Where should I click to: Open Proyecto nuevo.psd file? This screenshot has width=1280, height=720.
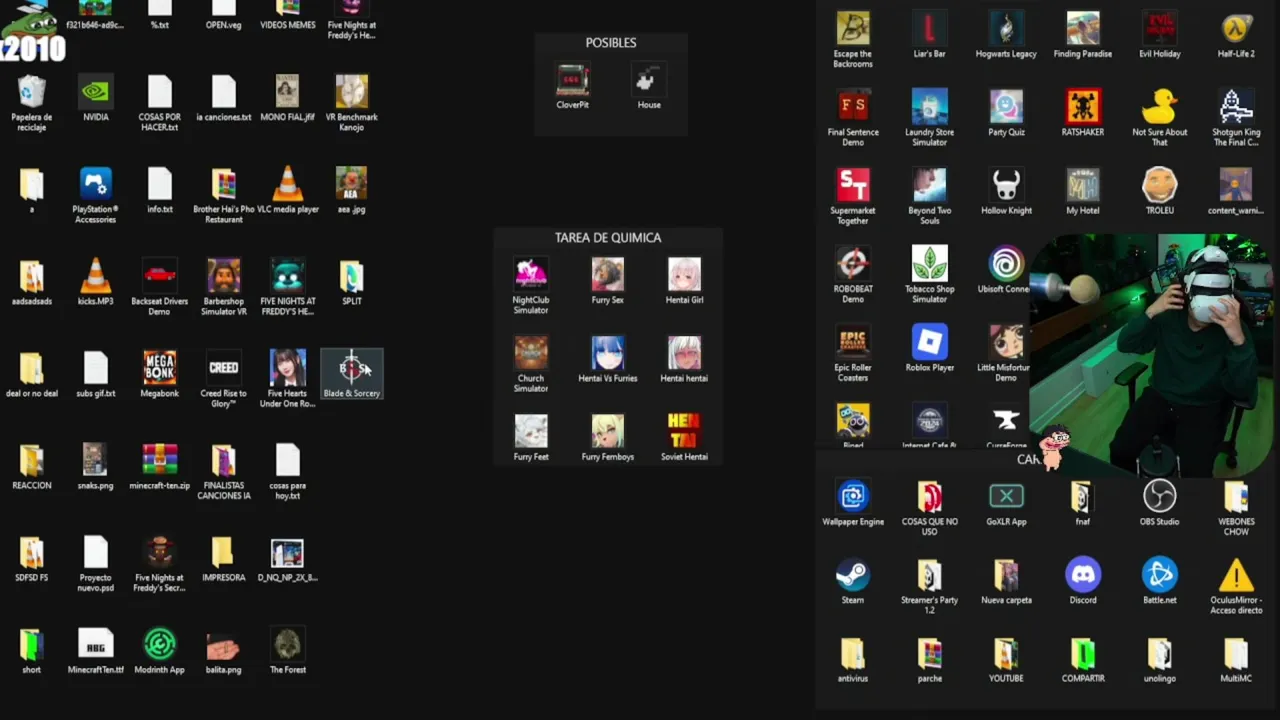[x=96, y=552]
